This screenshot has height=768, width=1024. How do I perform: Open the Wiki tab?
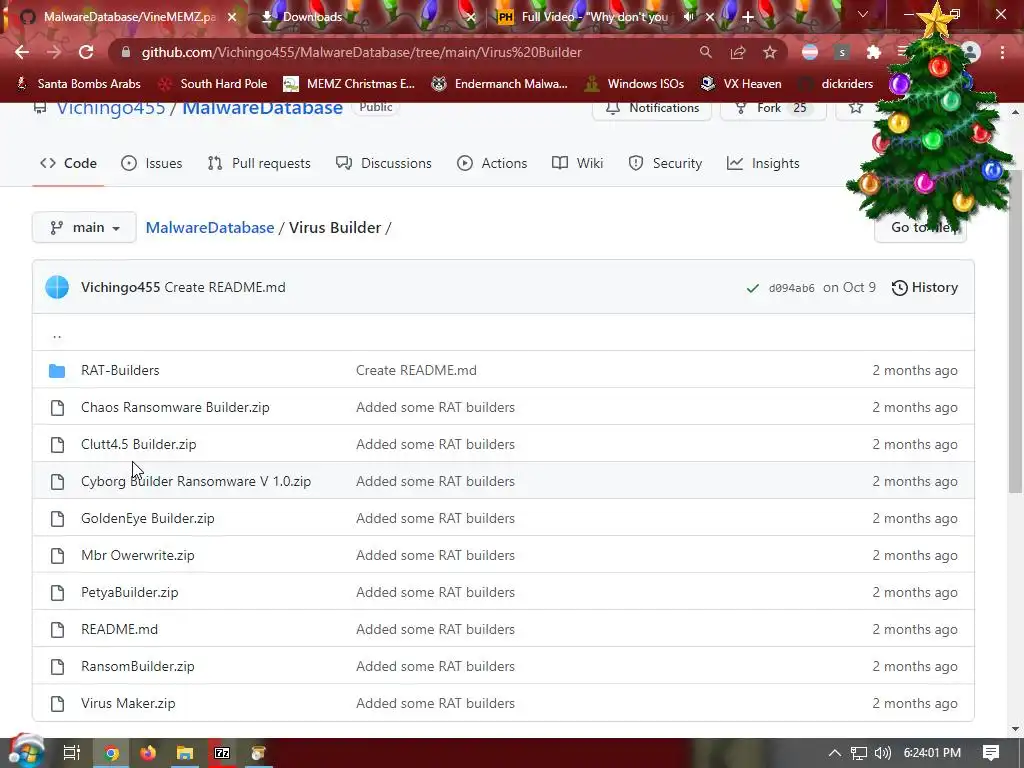click(x=577, y=163)
